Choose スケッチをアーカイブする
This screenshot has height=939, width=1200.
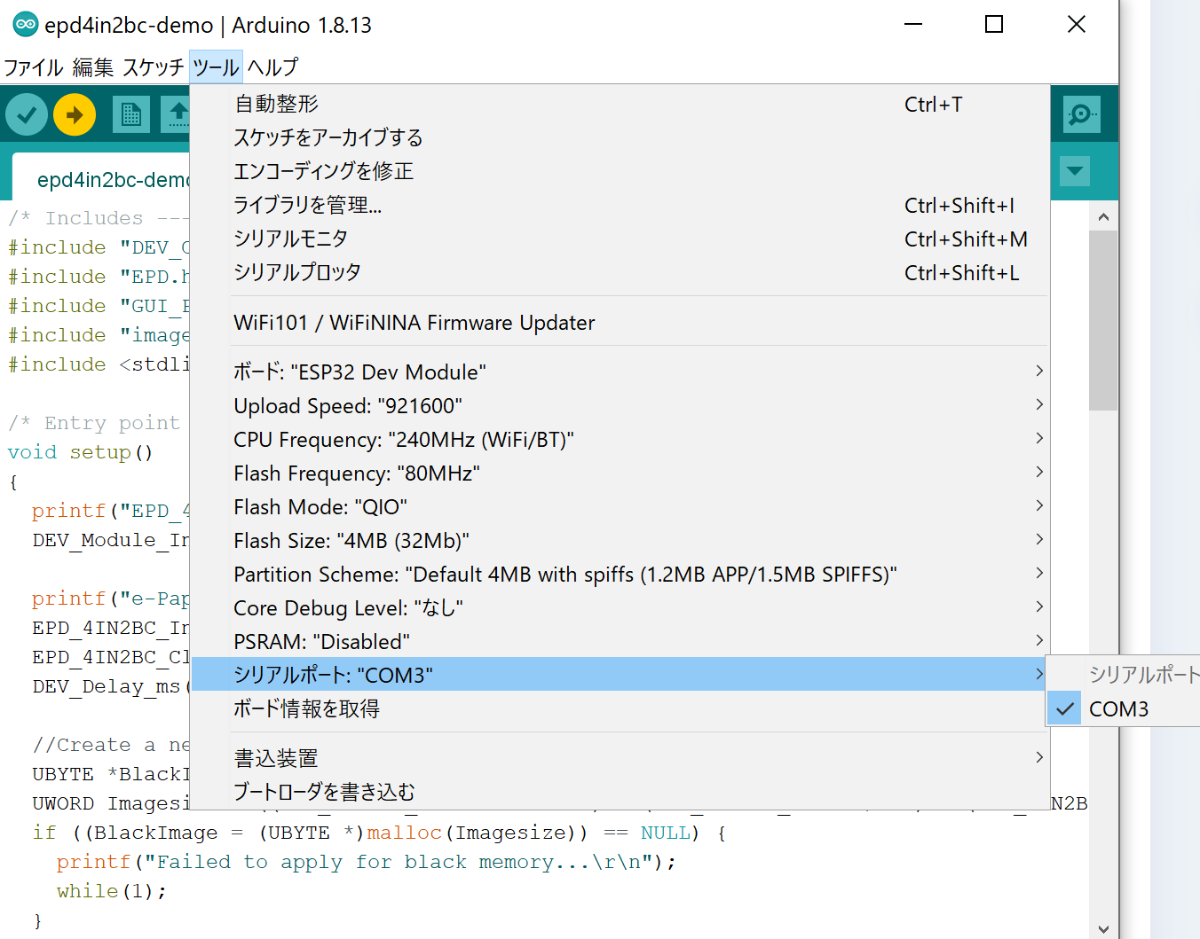pos(619,138)
